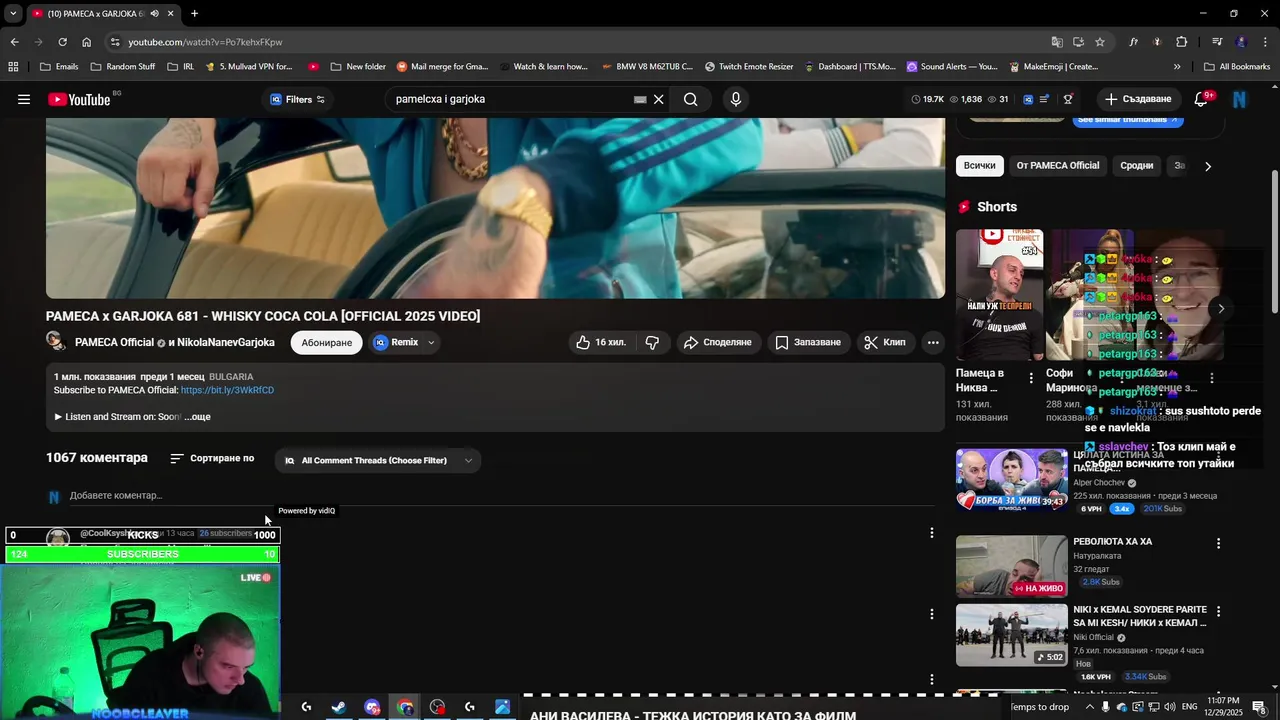Click the Добавете коментар input field
The image size is (1280, 720).
click(x=500, y=496)
